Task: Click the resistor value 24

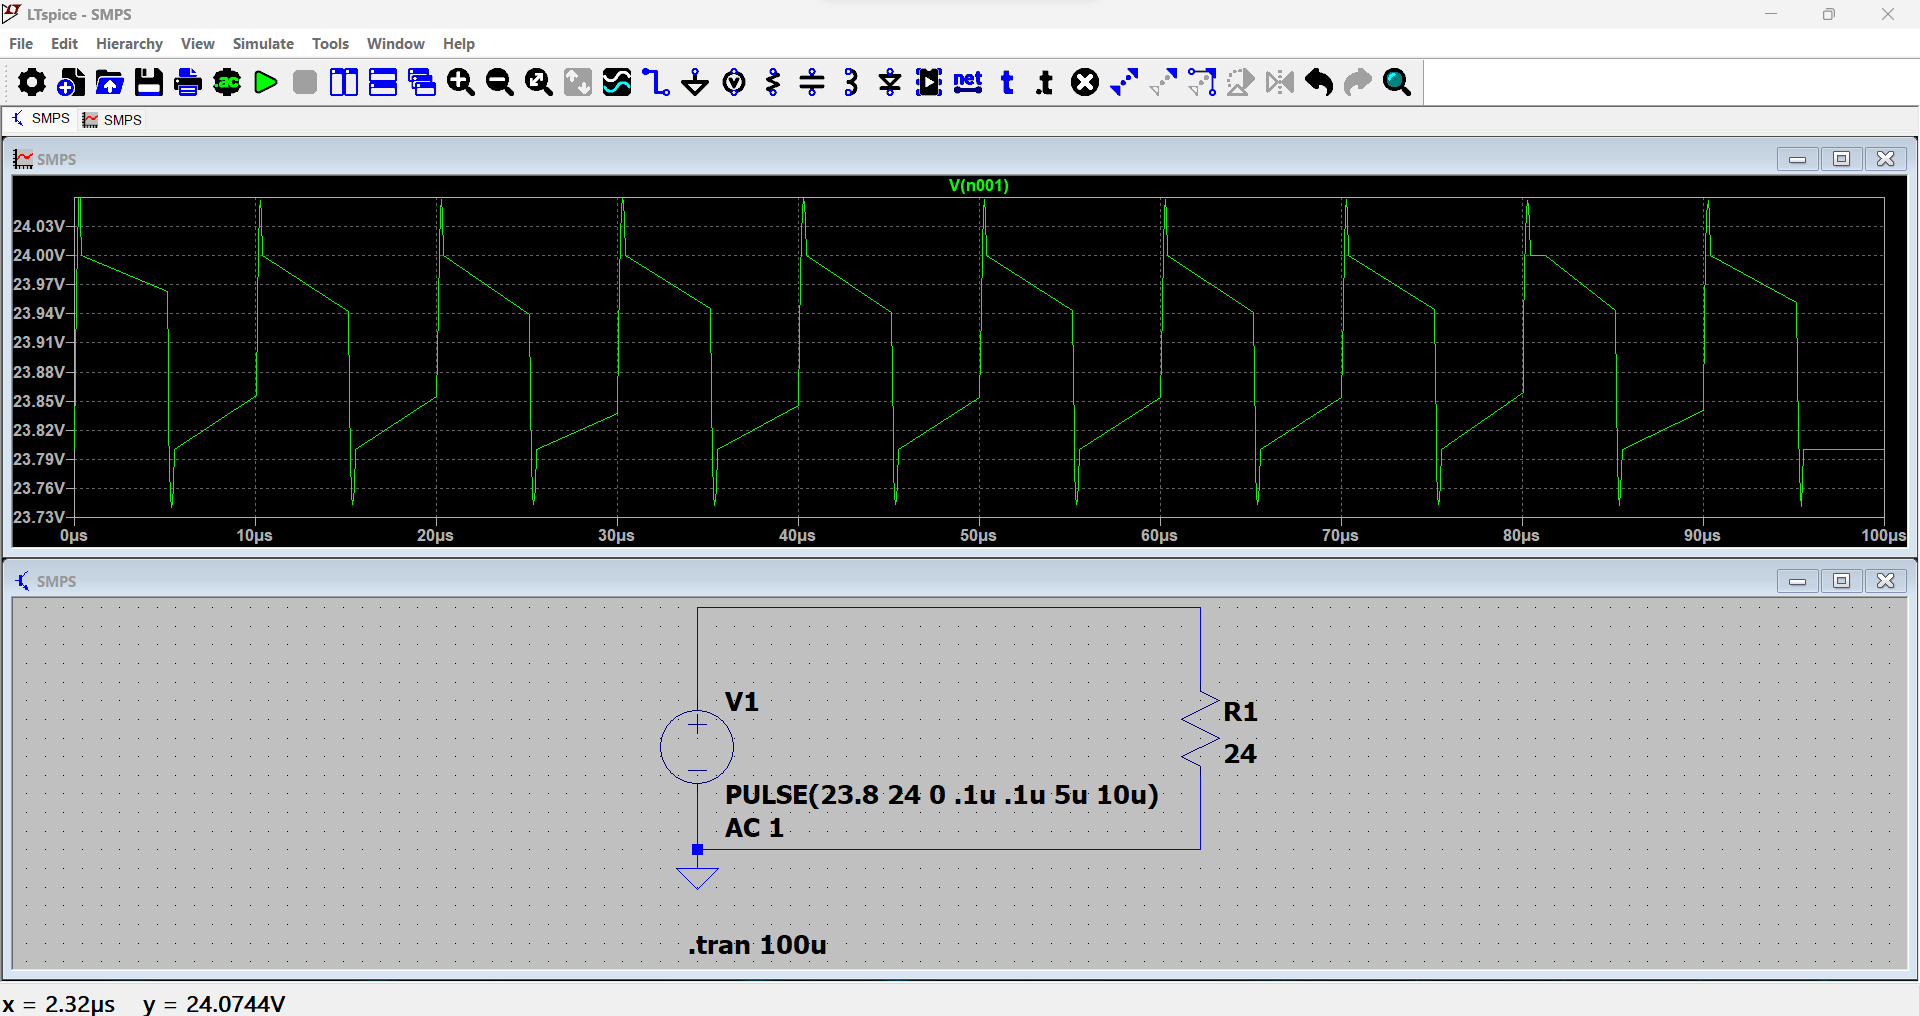Action: [x=1240, y=754]
